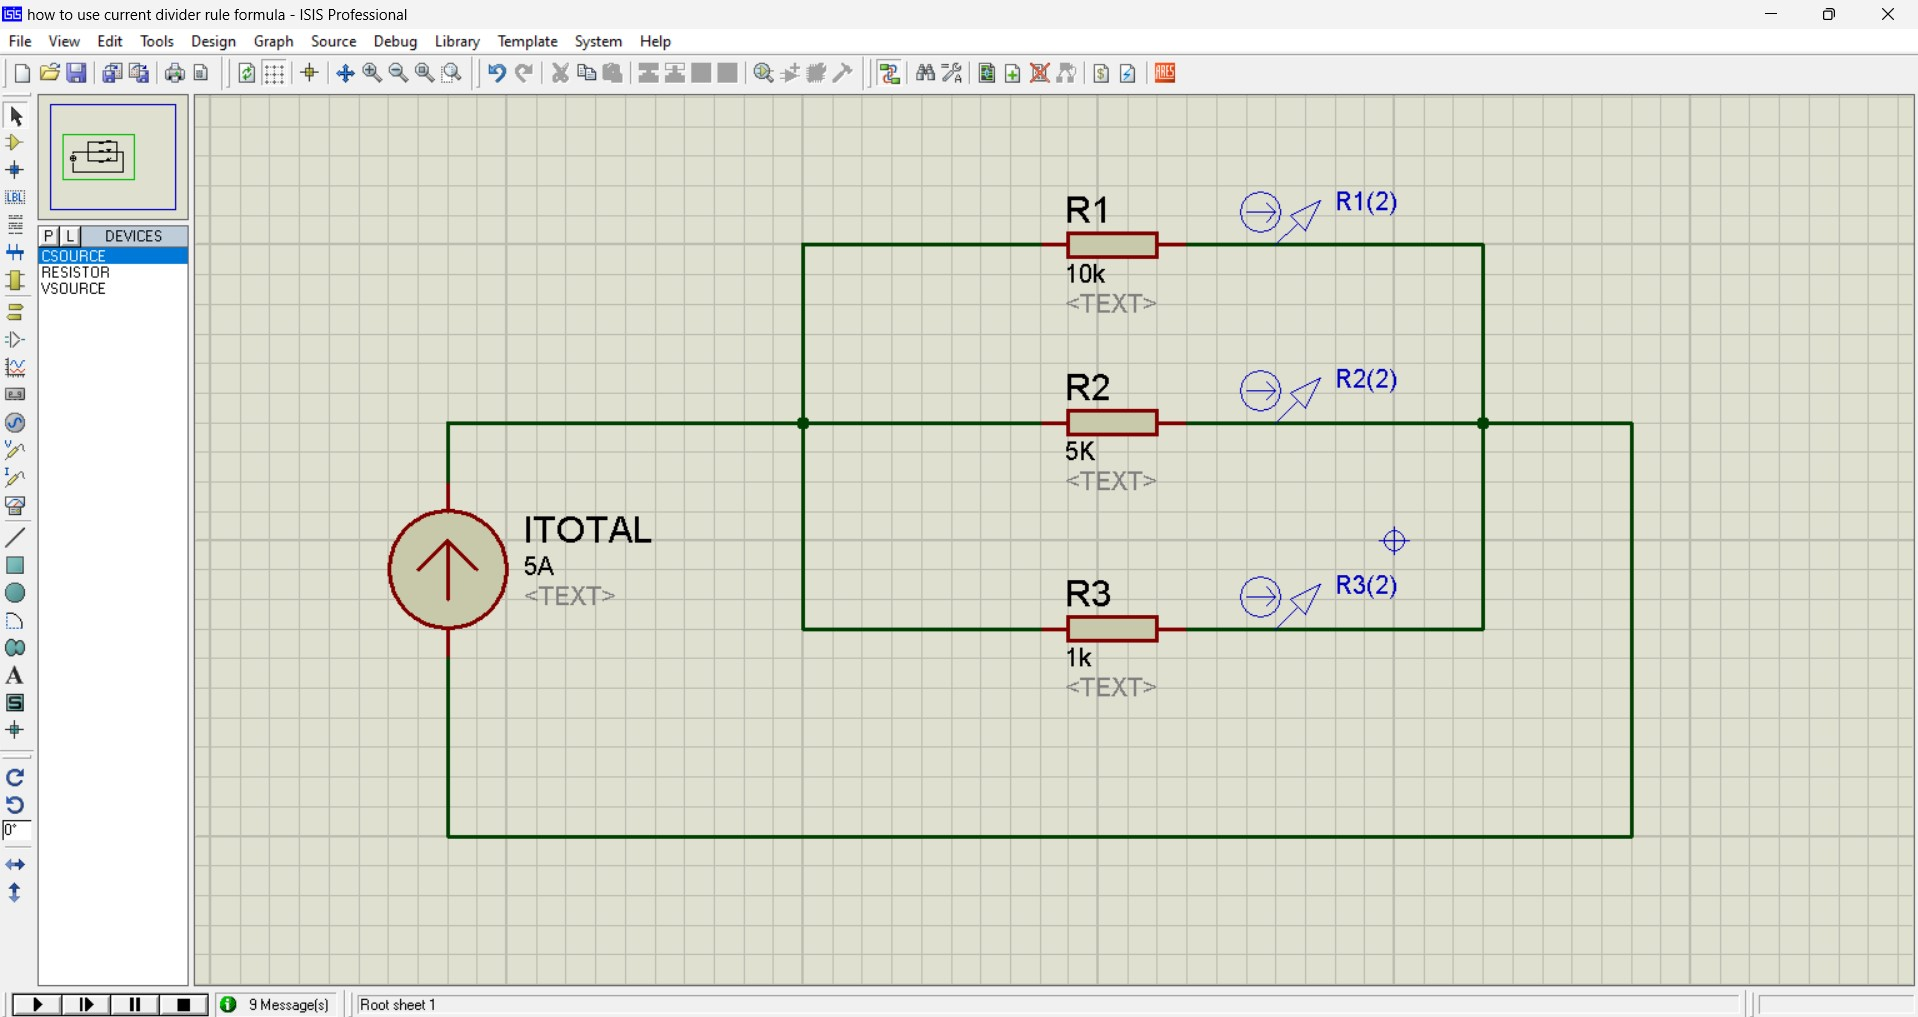Click the rotation angle input field
The width and height of the screenshot is (1918, 1017).
pyautogui.click(x=17, y=831)
